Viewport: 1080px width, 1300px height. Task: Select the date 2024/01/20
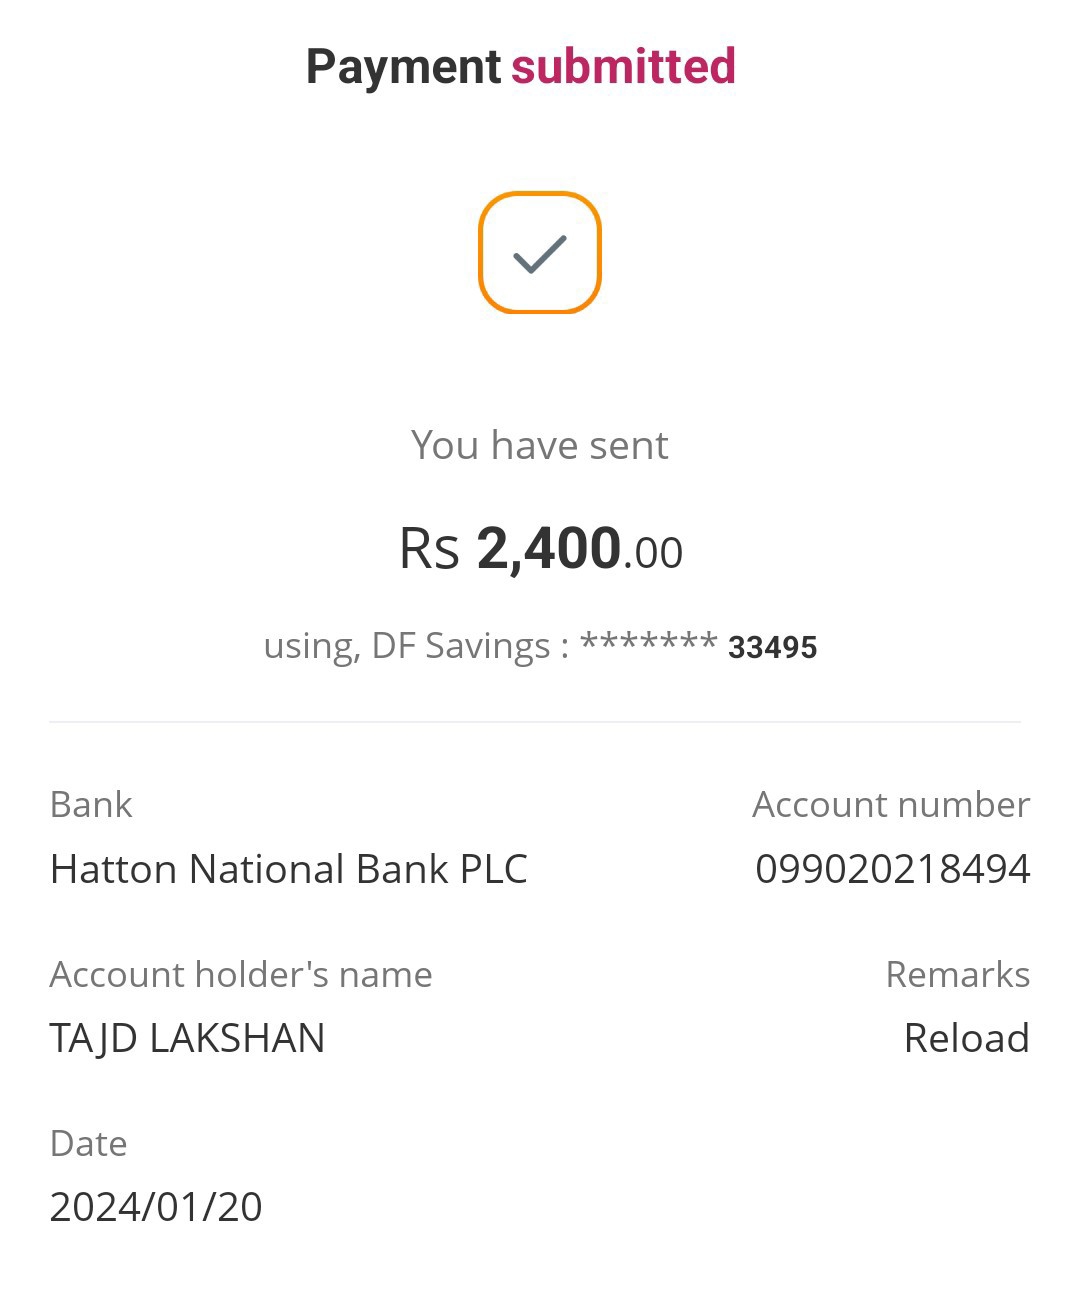point(156,1207)
